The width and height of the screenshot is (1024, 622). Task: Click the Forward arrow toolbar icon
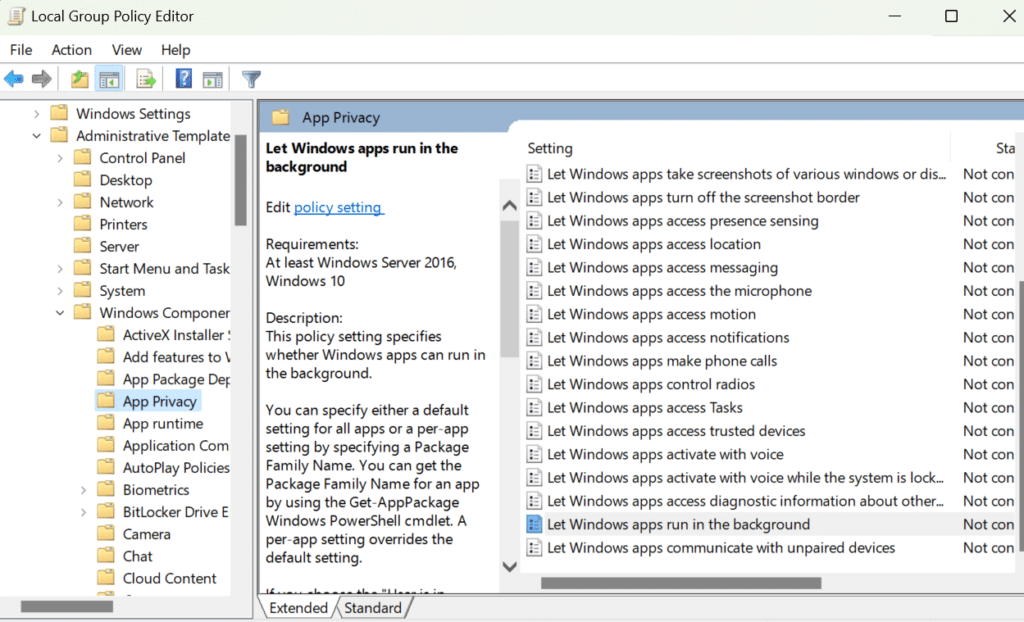tap(42, 79)
